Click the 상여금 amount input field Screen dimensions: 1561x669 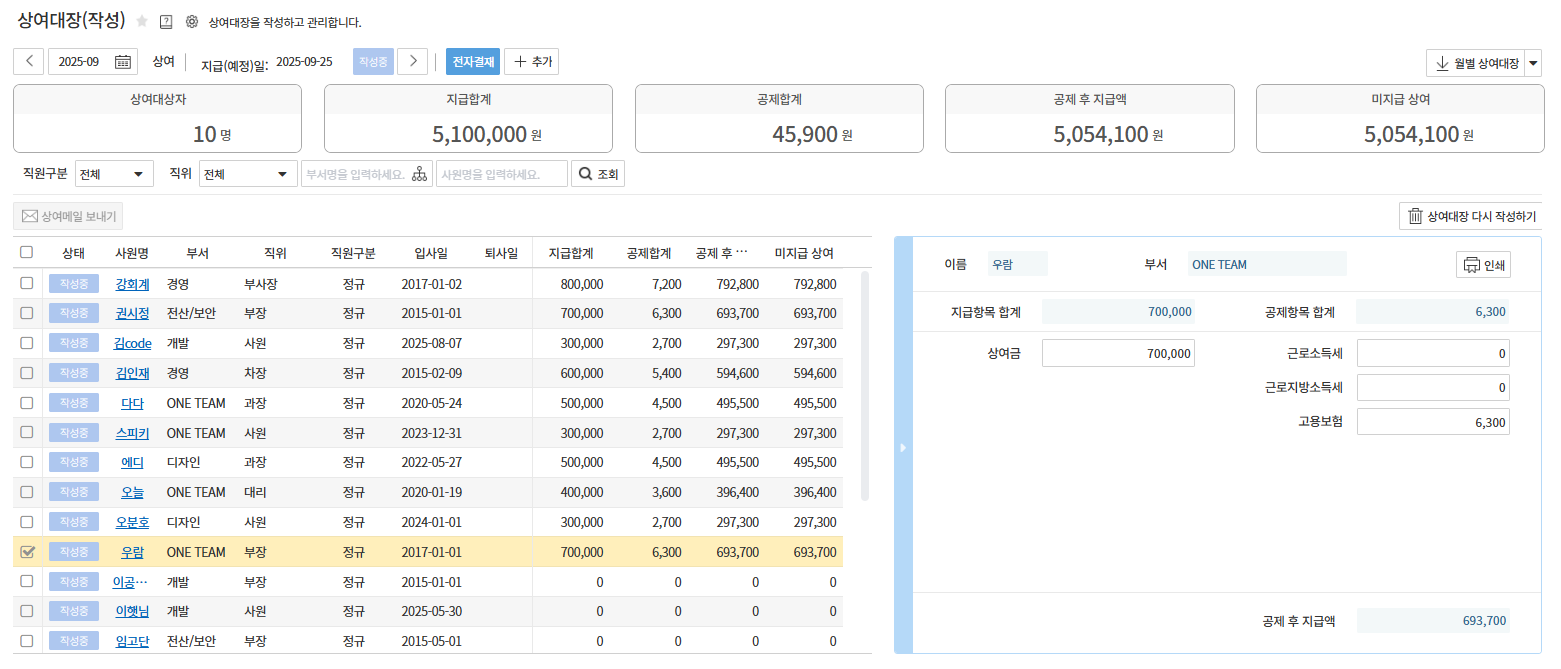coord(1118,353)
